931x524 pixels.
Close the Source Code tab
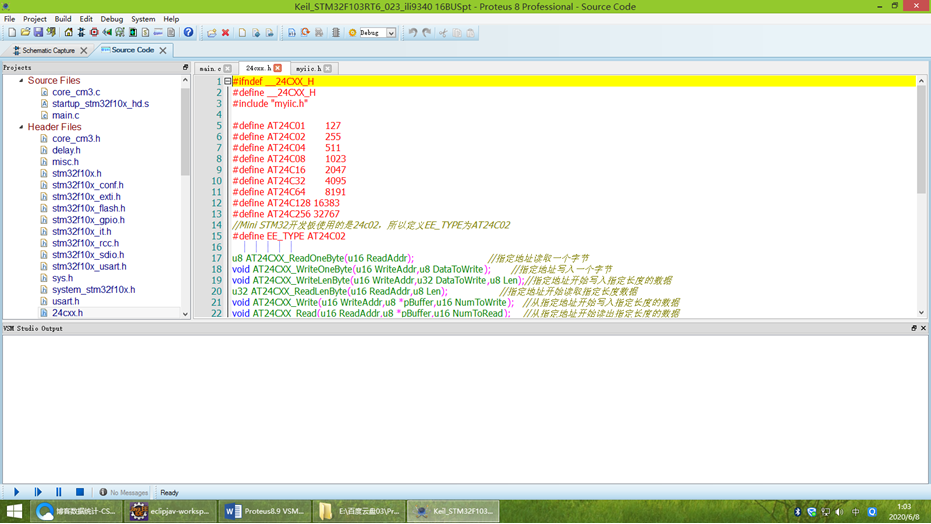163,50
